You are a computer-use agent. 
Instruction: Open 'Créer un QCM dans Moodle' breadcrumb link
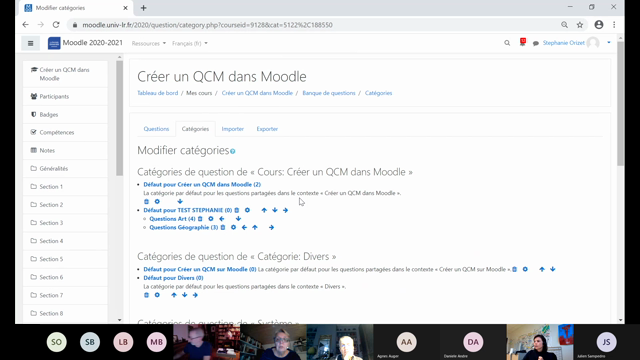point(257,93)
